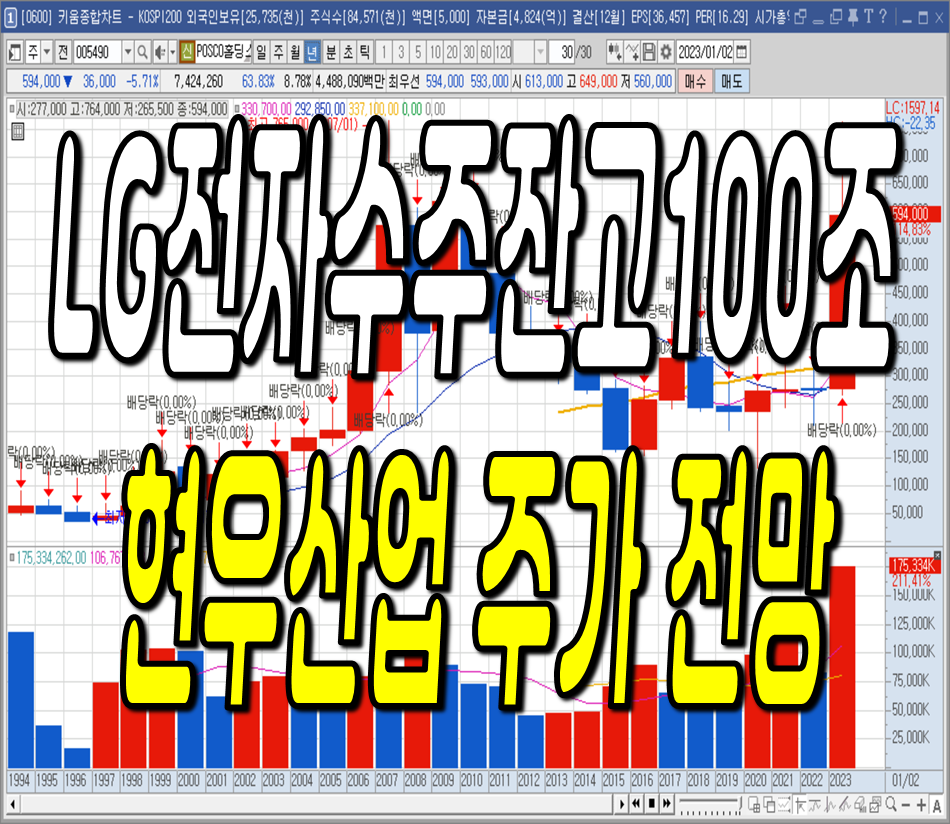This screenshot has width=950, height=824.
Task: Click the rewind double-arrow button
Action: pyautogui.click(x=636, y=804)
